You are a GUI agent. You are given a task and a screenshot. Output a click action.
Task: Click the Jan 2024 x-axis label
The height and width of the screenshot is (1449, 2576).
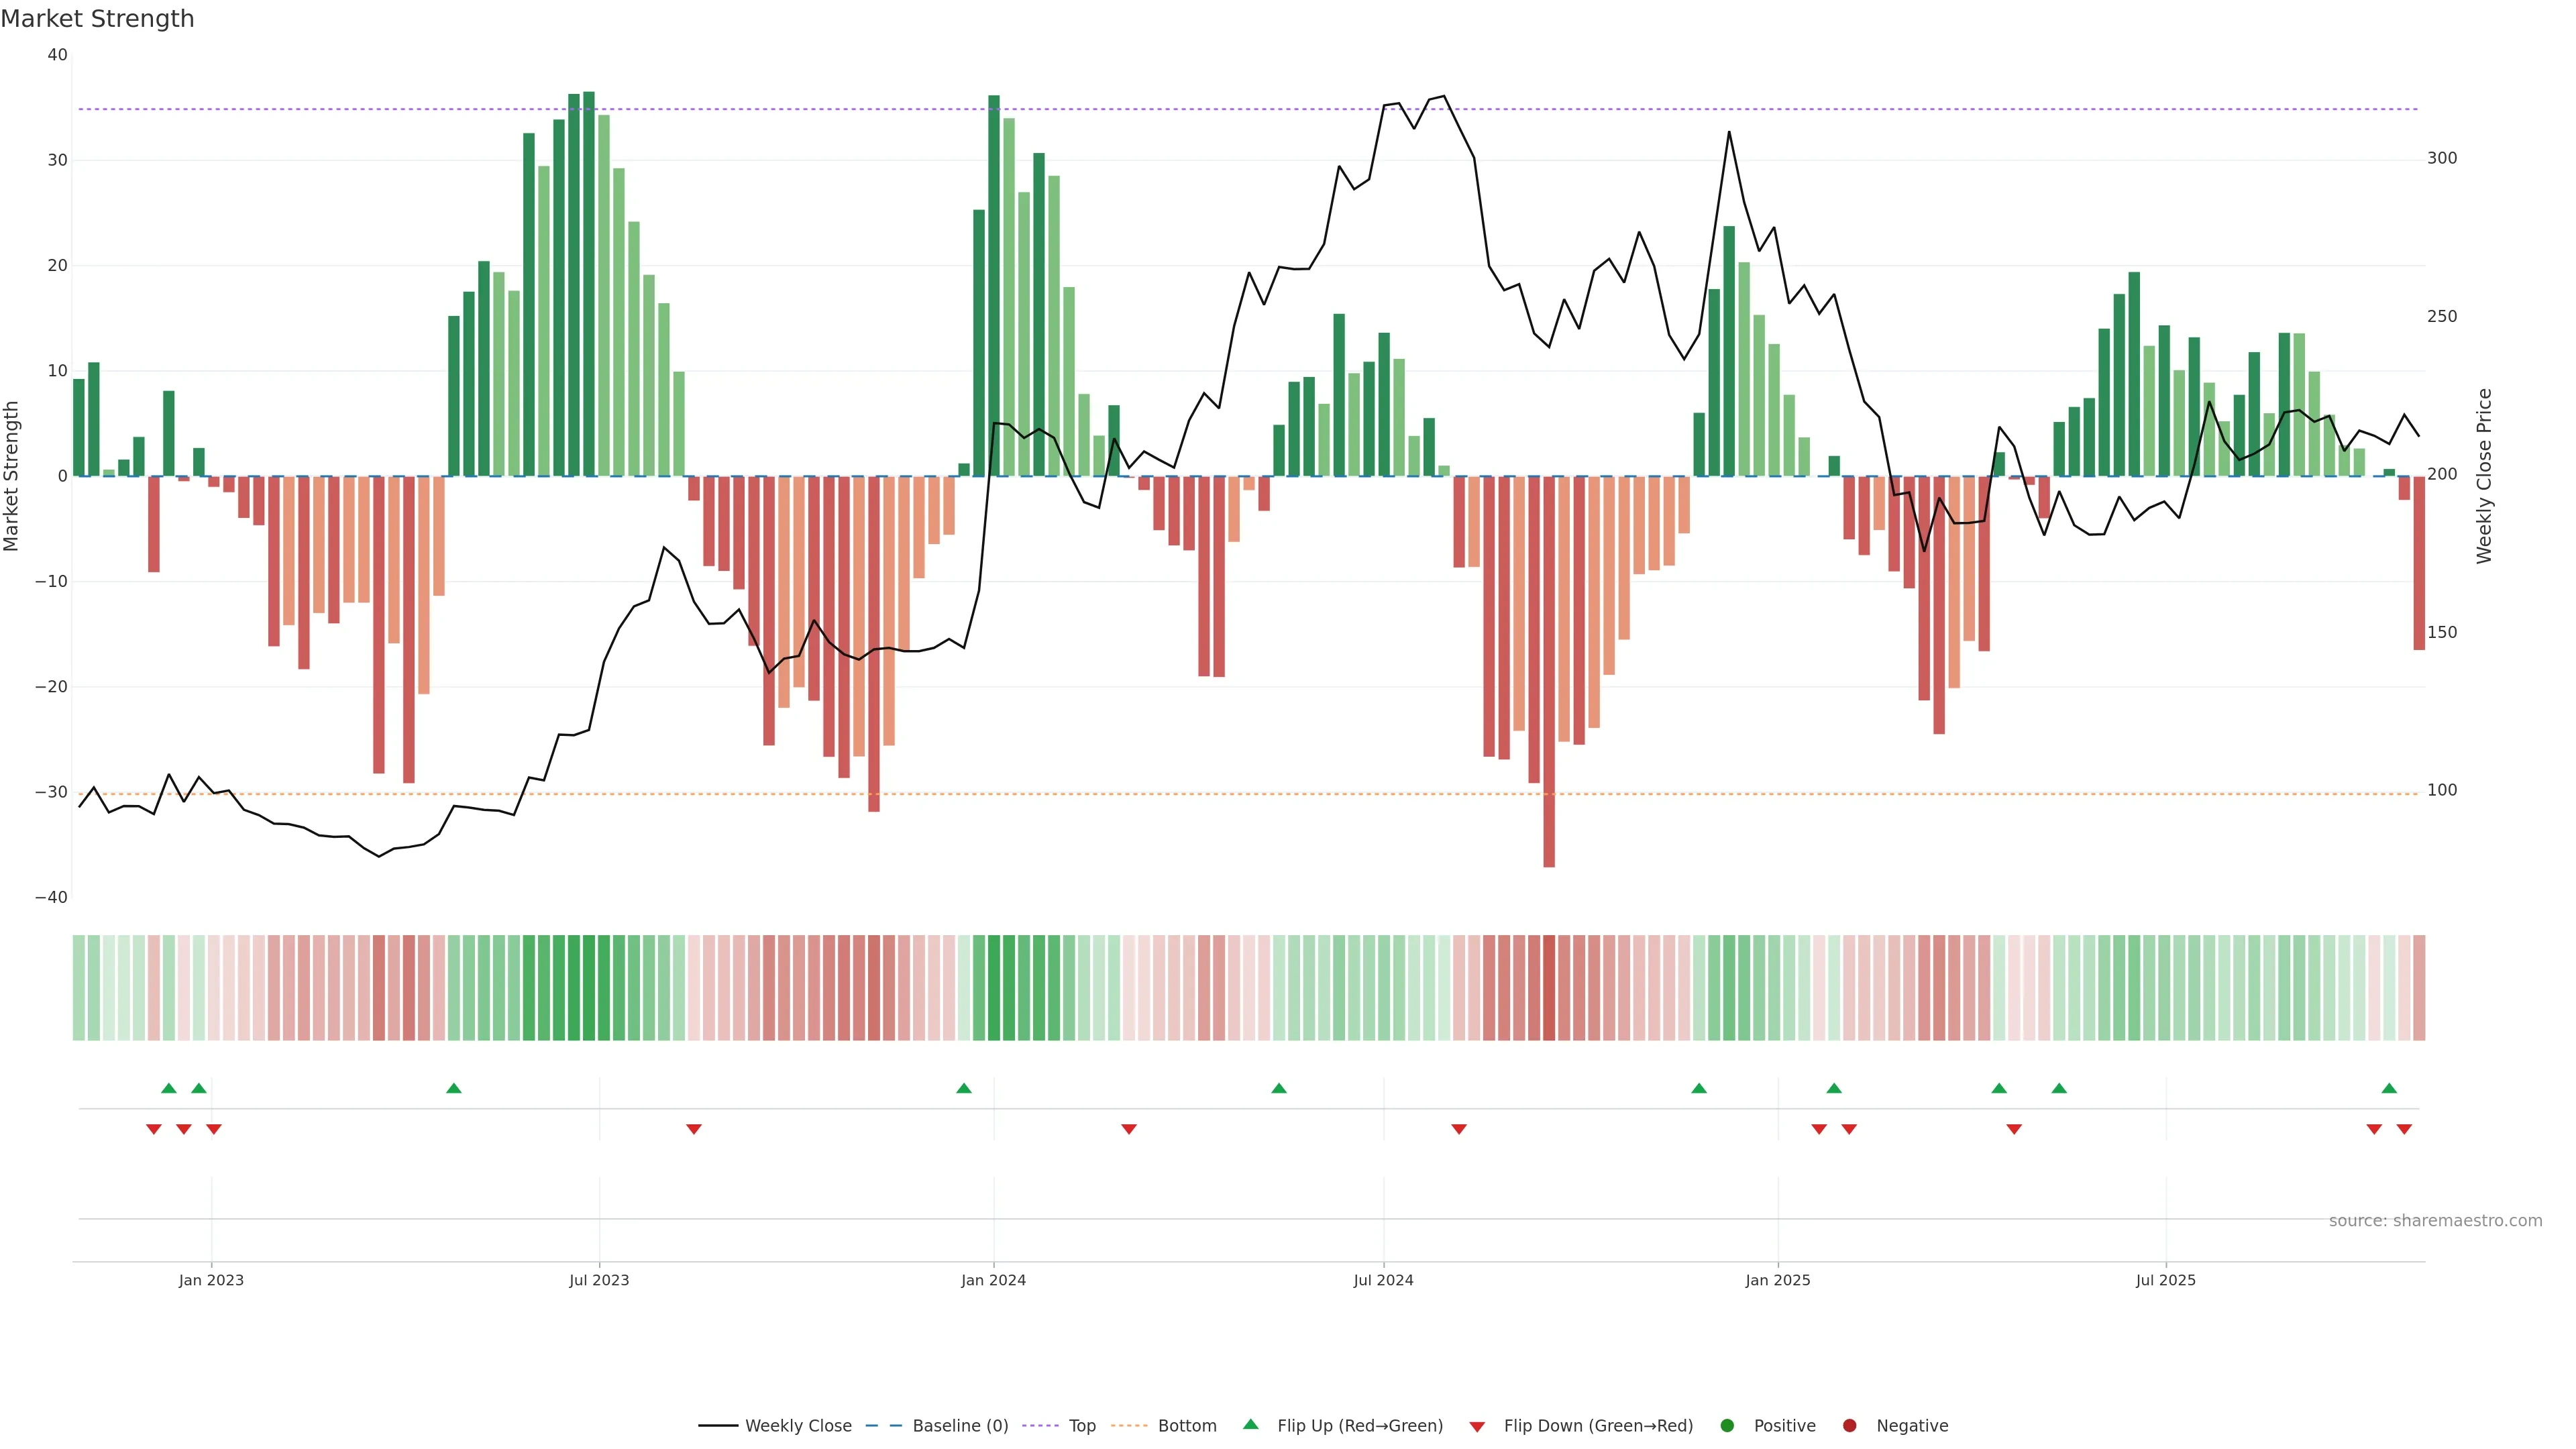tap(993, 1280)
